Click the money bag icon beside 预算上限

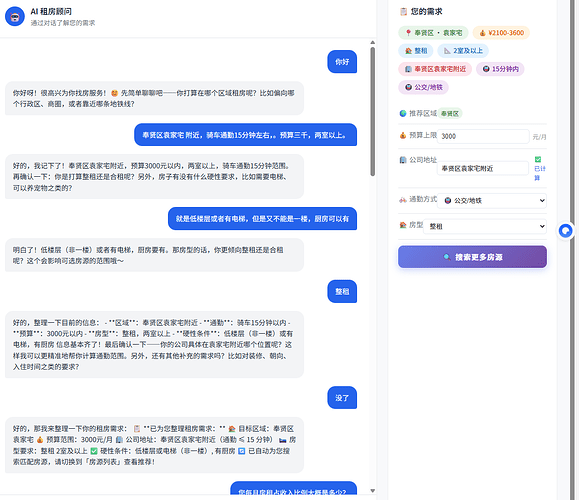tap(403, 136)
